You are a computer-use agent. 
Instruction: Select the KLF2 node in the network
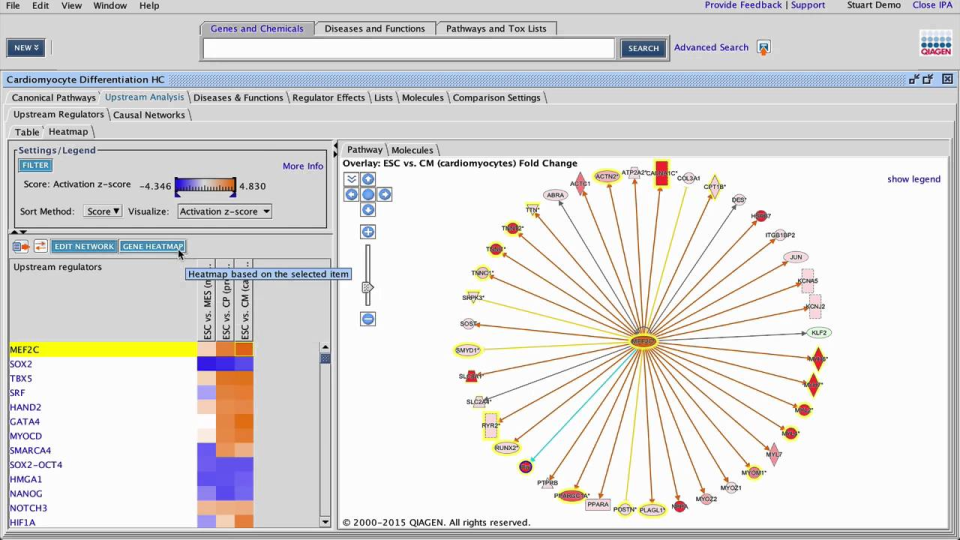coord(819,333)
